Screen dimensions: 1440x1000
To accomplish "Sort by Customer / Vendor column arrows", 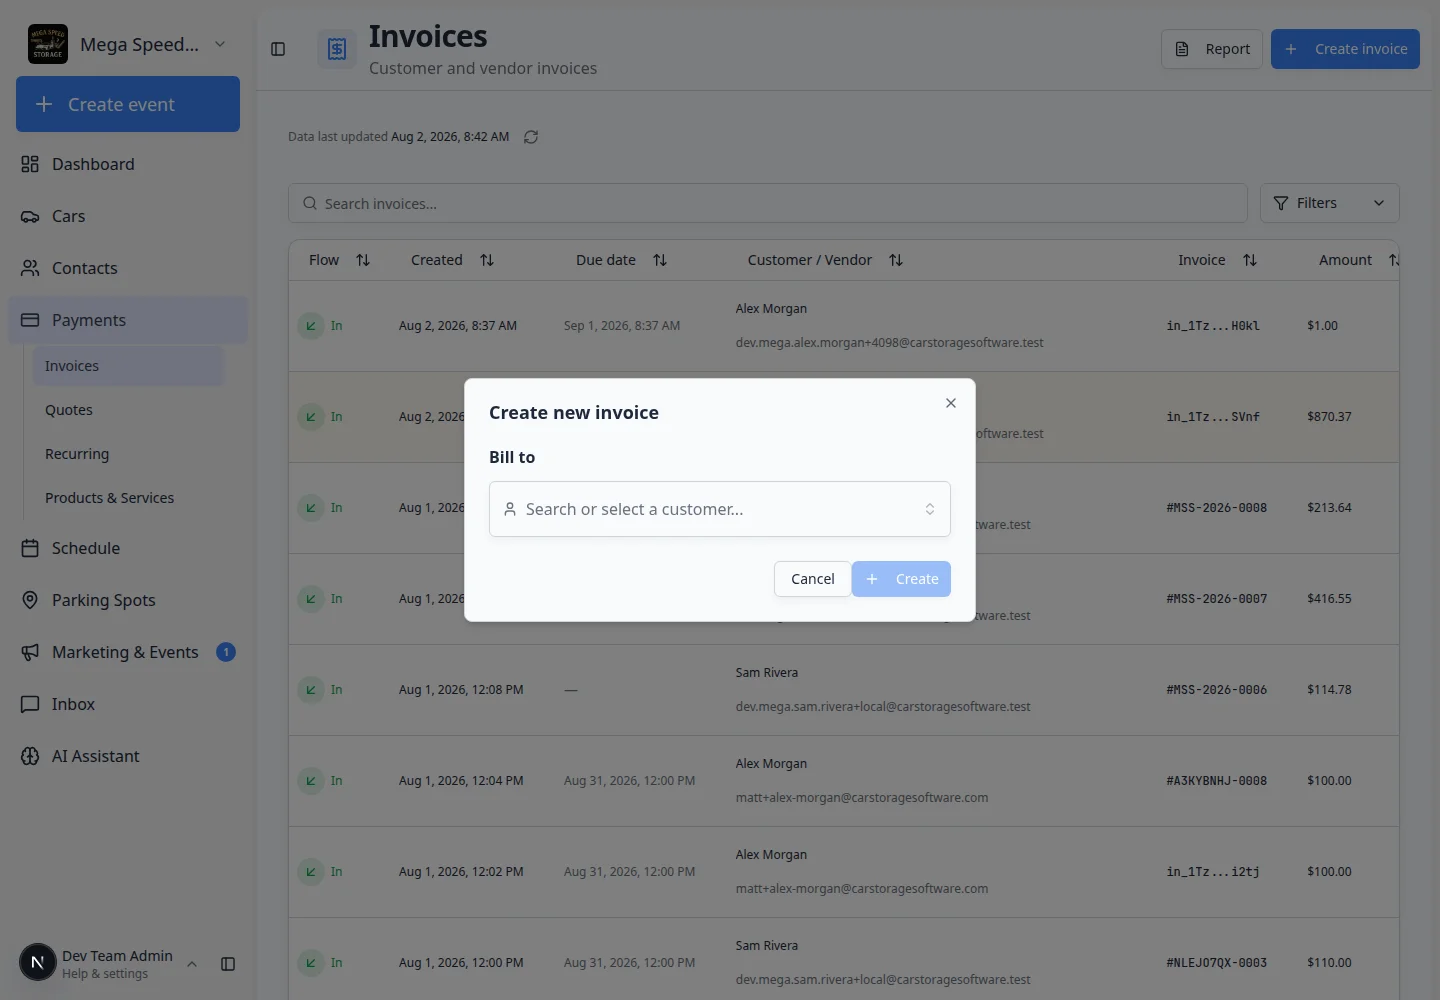I will pyautogui.click(x=896, y=260).
